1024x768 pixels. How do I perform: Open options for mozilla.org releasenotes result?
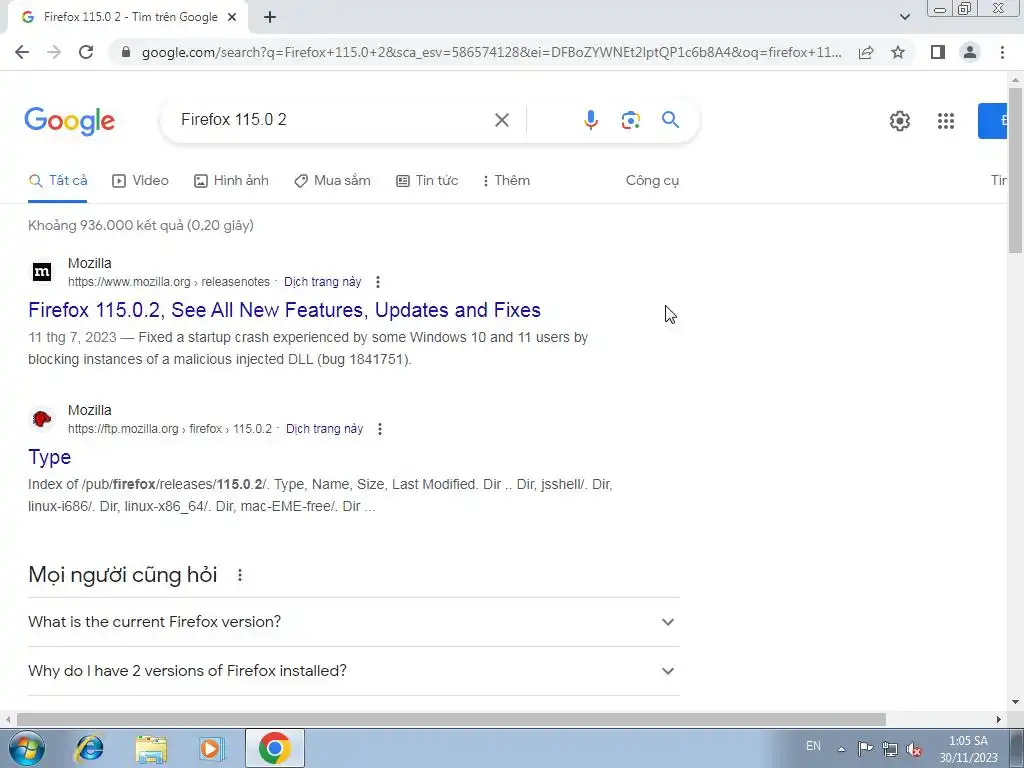[x=377, y=282]
